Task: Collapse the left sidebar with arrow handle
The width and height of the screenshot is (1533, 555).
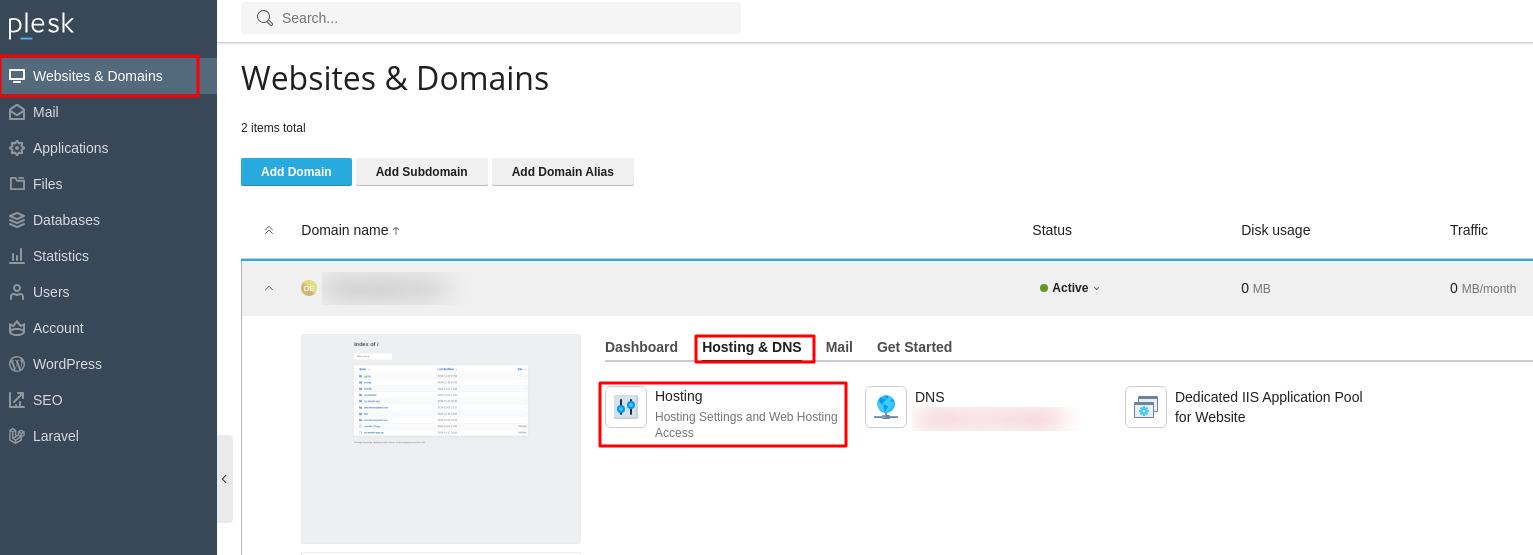Action: click(224, 479)
